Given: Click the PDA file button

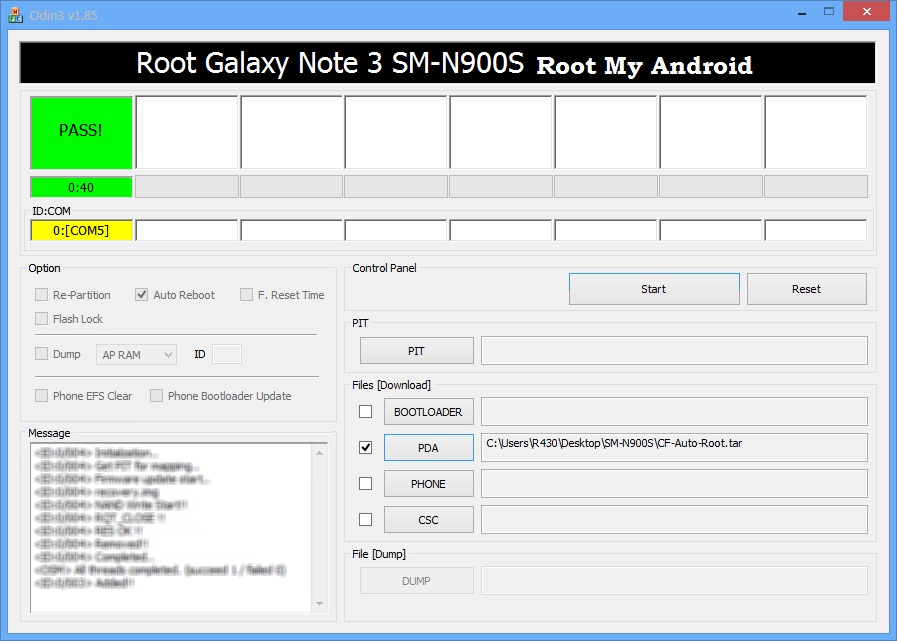Looking at the screenshot, I should pyautogui.click(x=428, y=448).
